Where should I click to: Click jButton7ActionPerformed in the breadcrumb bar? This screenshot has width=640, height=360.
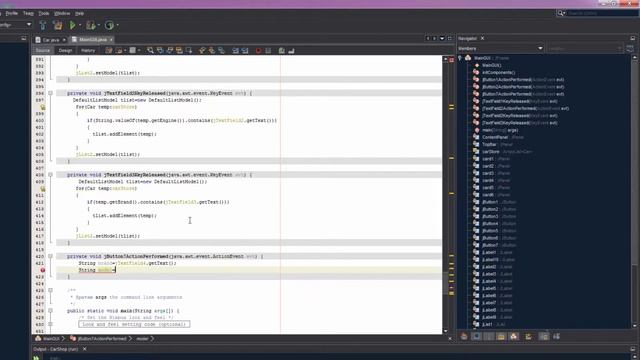(102, 338)
